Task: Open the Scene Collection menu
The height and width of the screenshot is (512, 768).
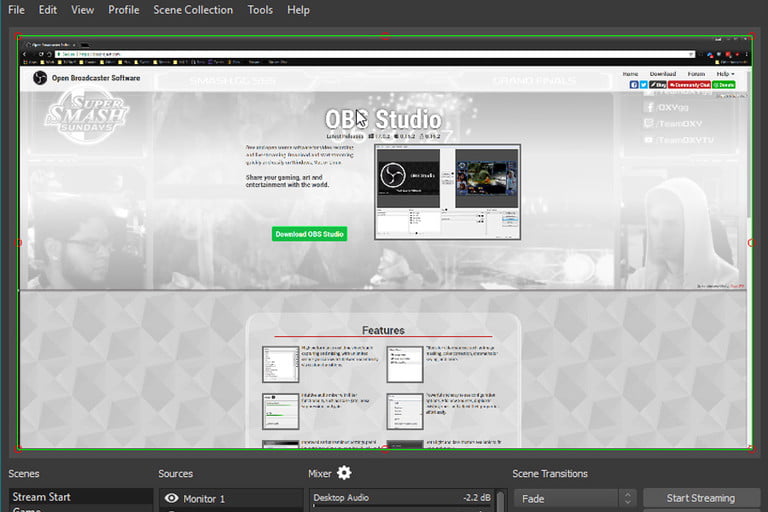Action: 193,10
